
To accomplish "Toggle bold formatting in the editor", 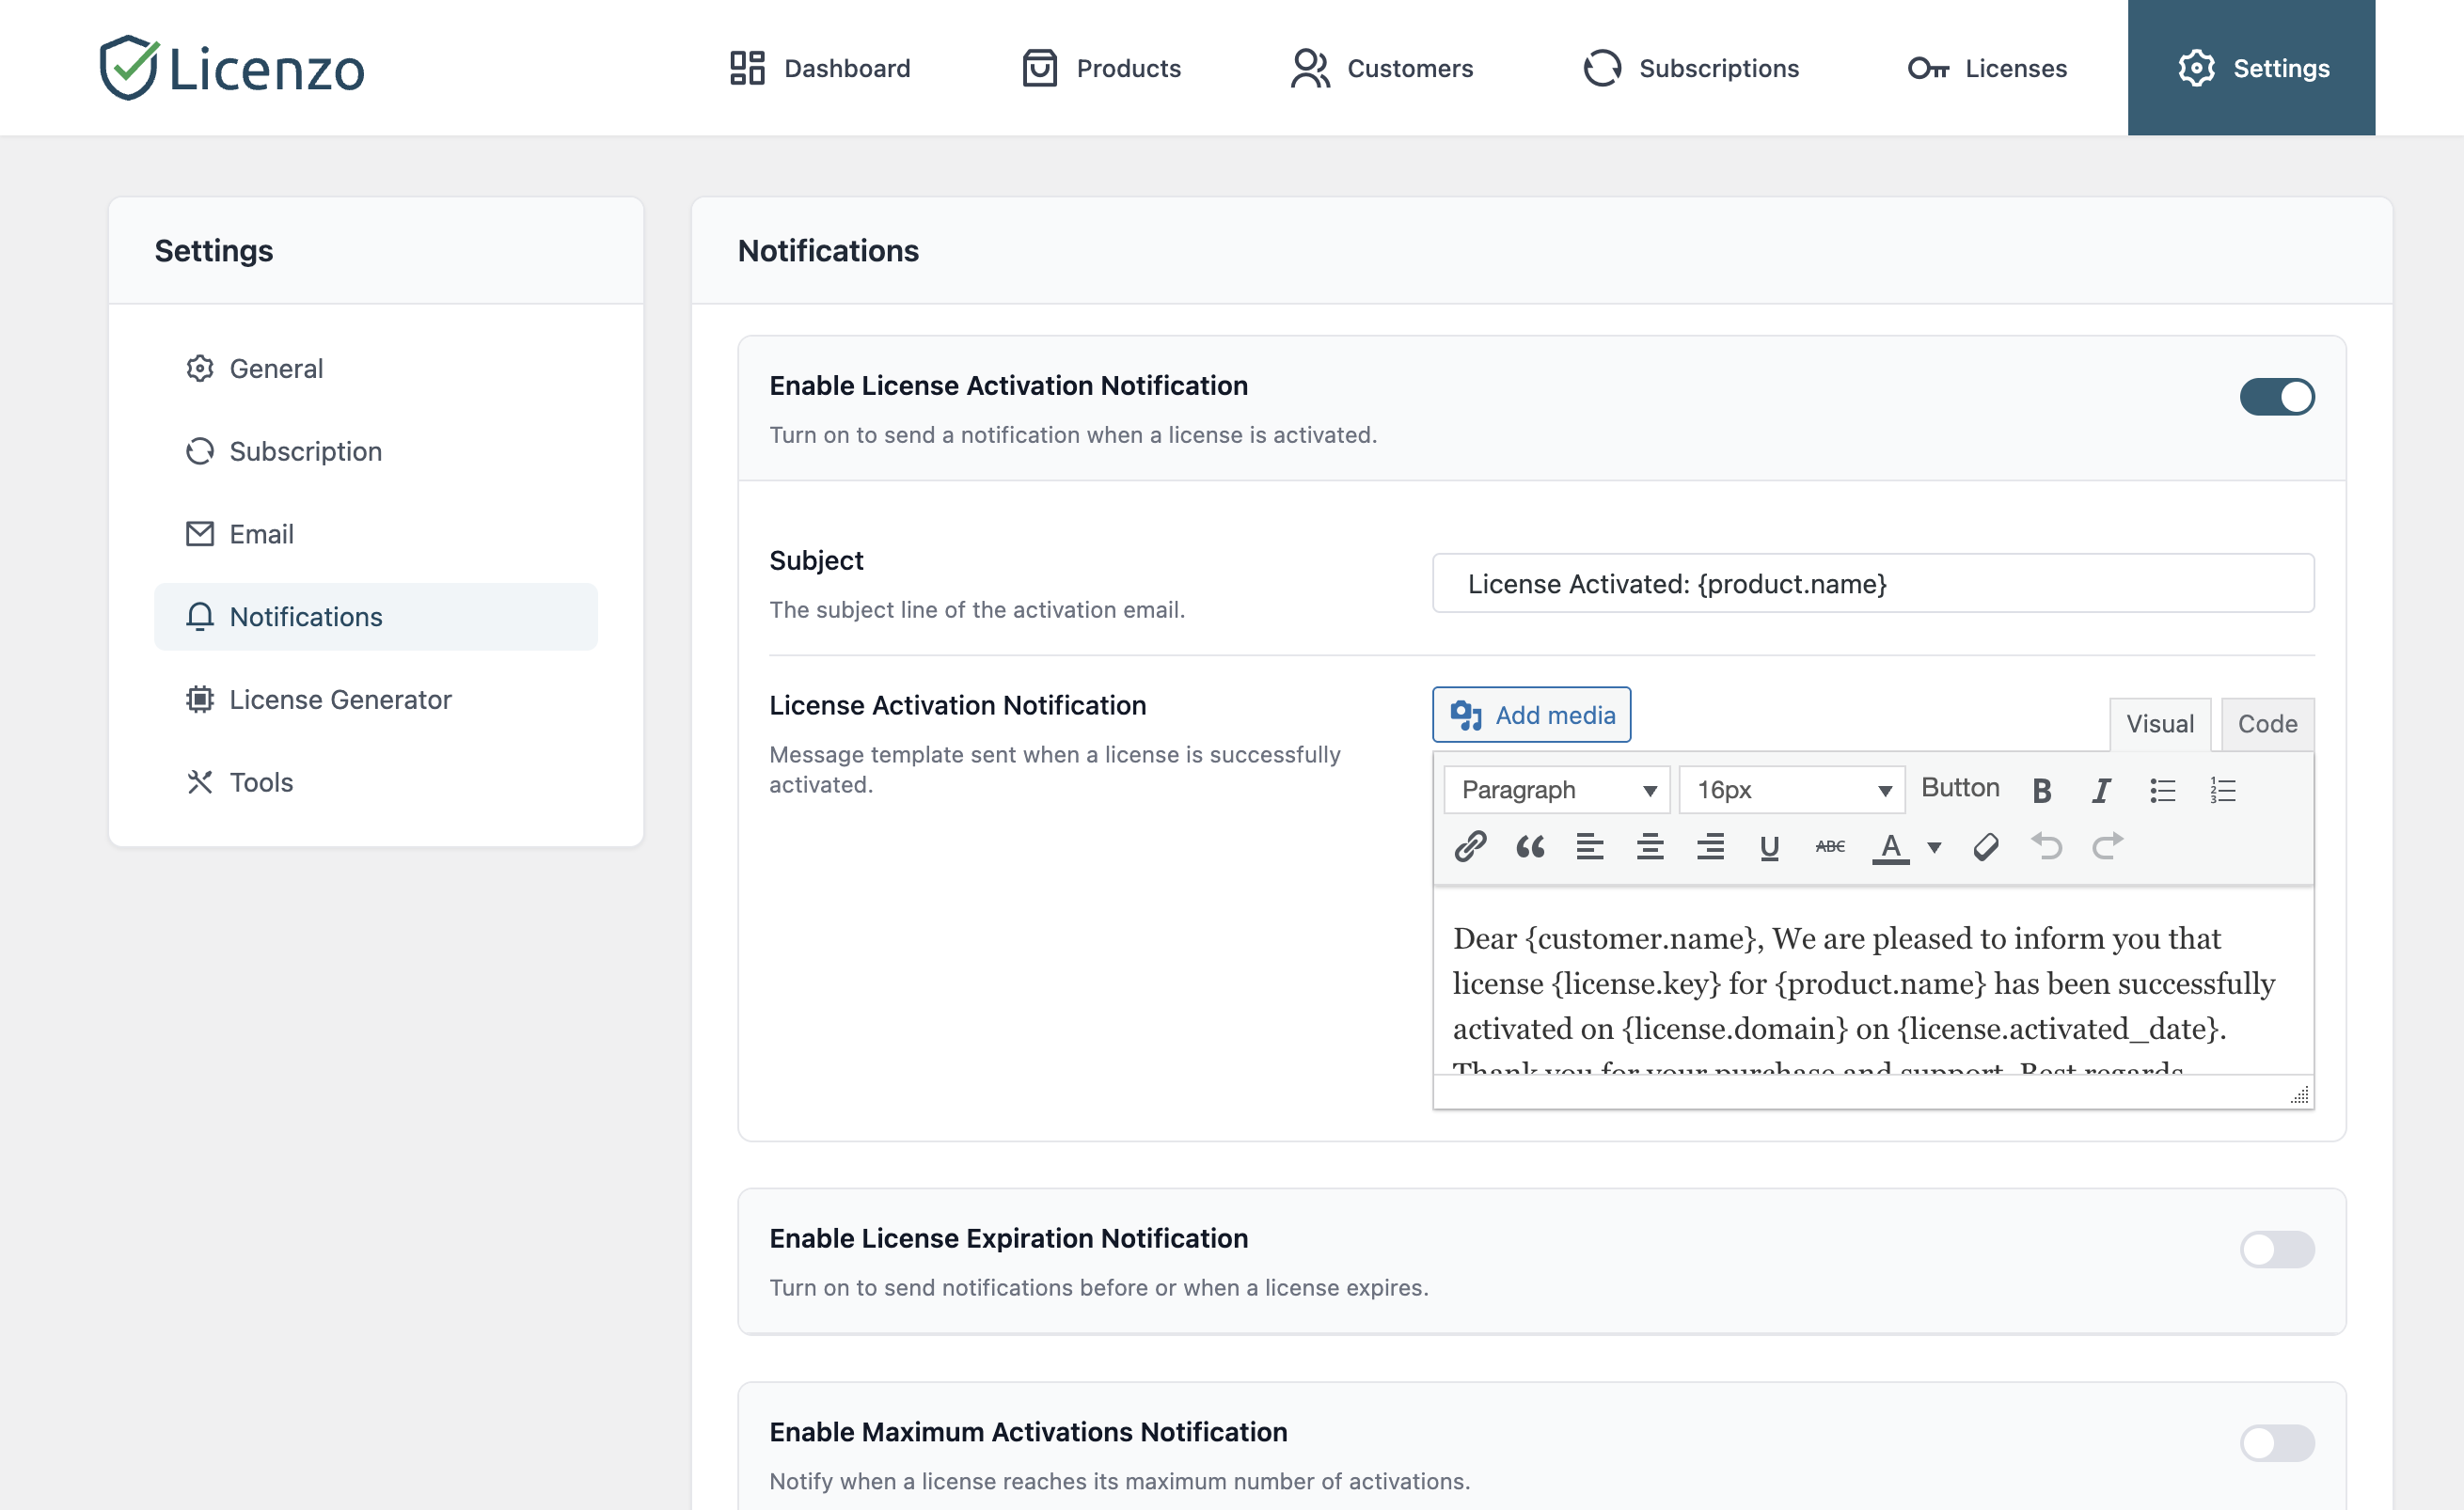I will (x=2041, y=790).
